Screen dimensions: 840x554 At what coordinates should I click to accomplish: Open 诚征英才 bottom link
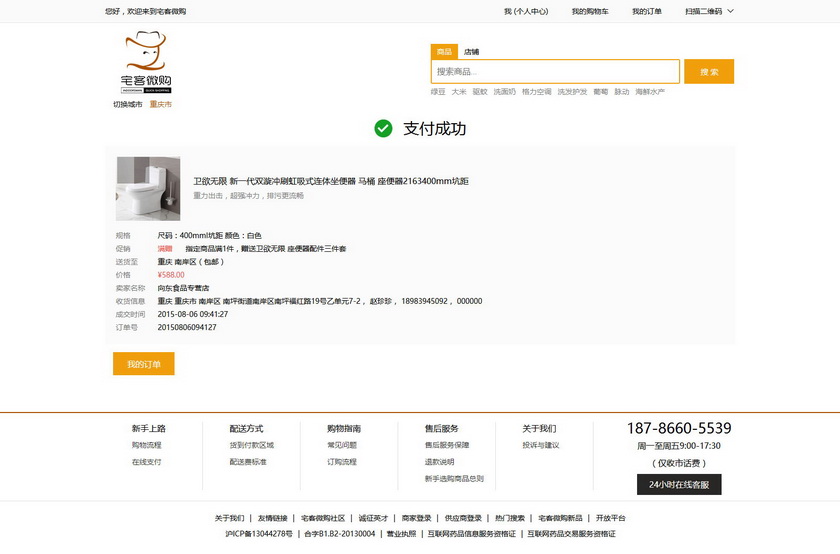tap(373, 518)
